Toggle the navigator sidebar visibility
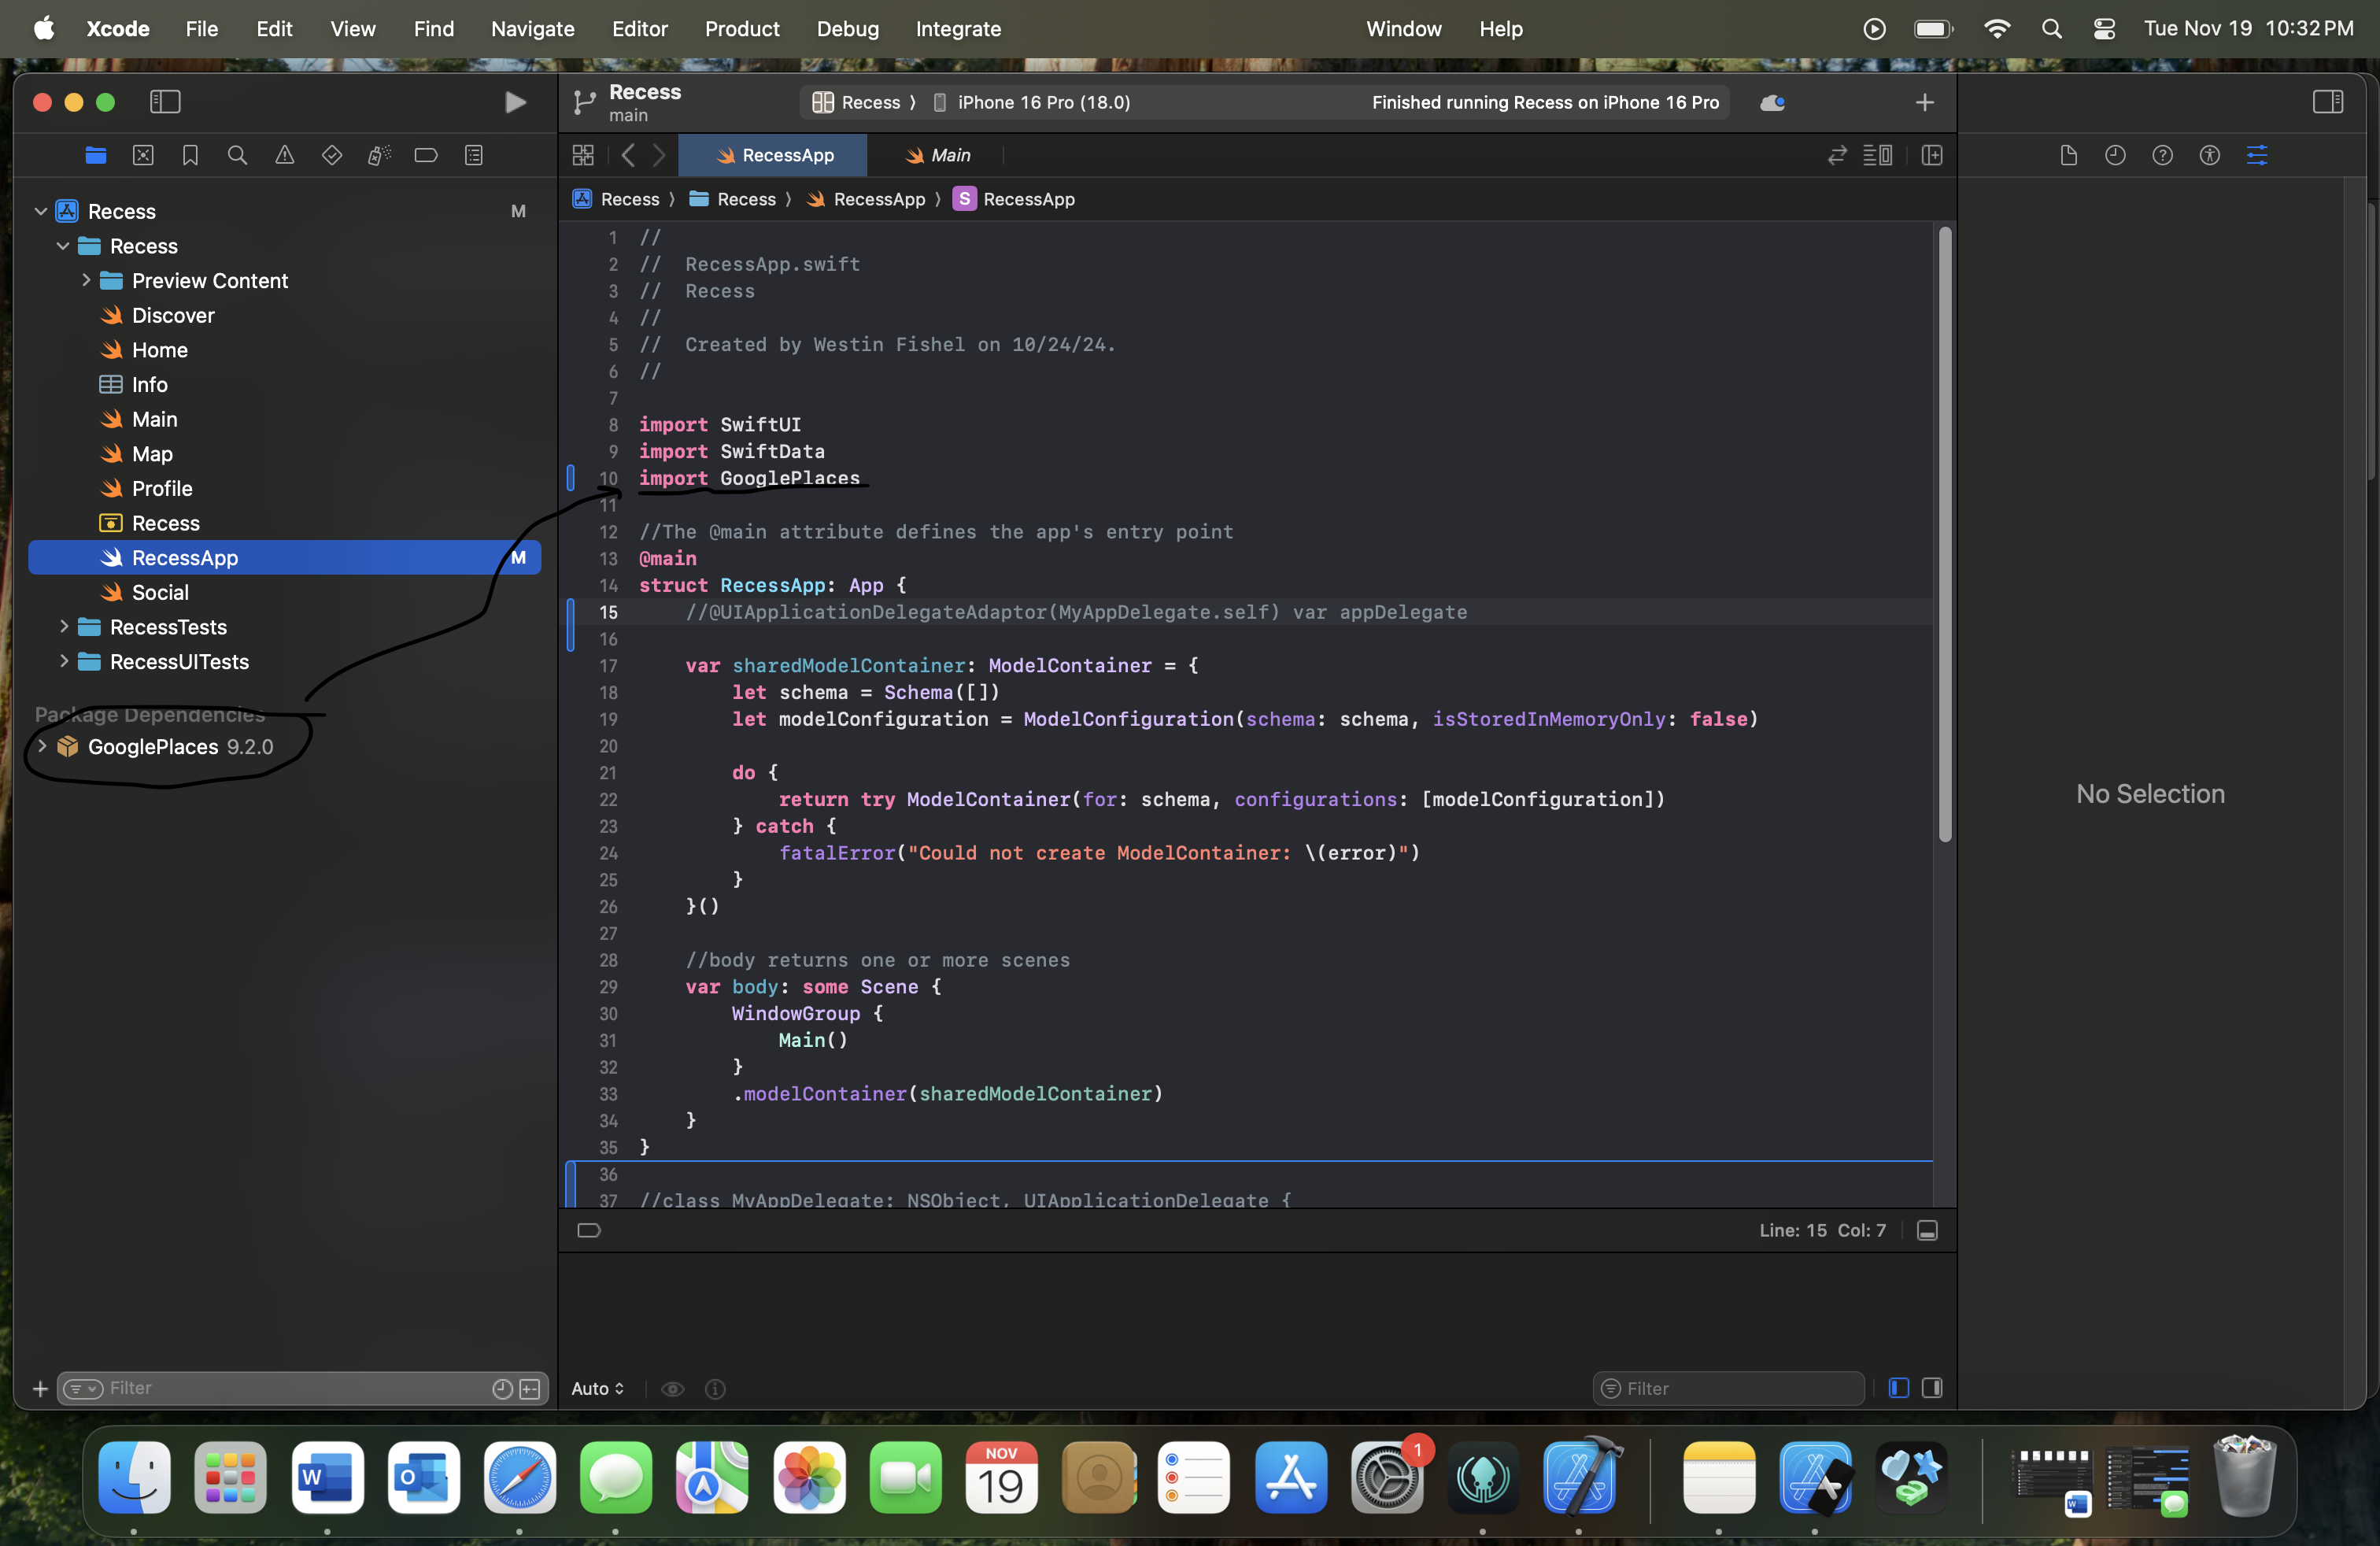Image resolution: width=2380 pixels, height=1546 pixels. pyautogui.click(x=165, y=102)
